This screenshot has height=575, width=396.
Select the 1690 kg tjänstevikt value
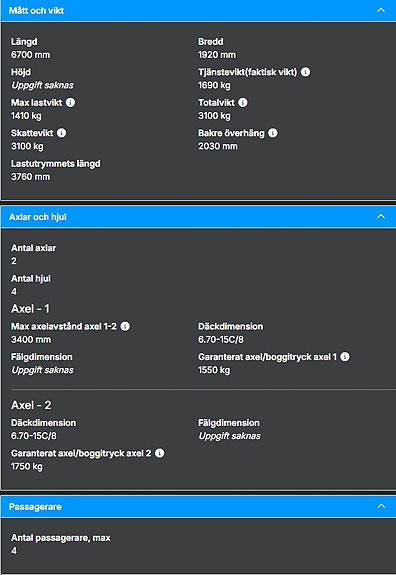(214, 85)
